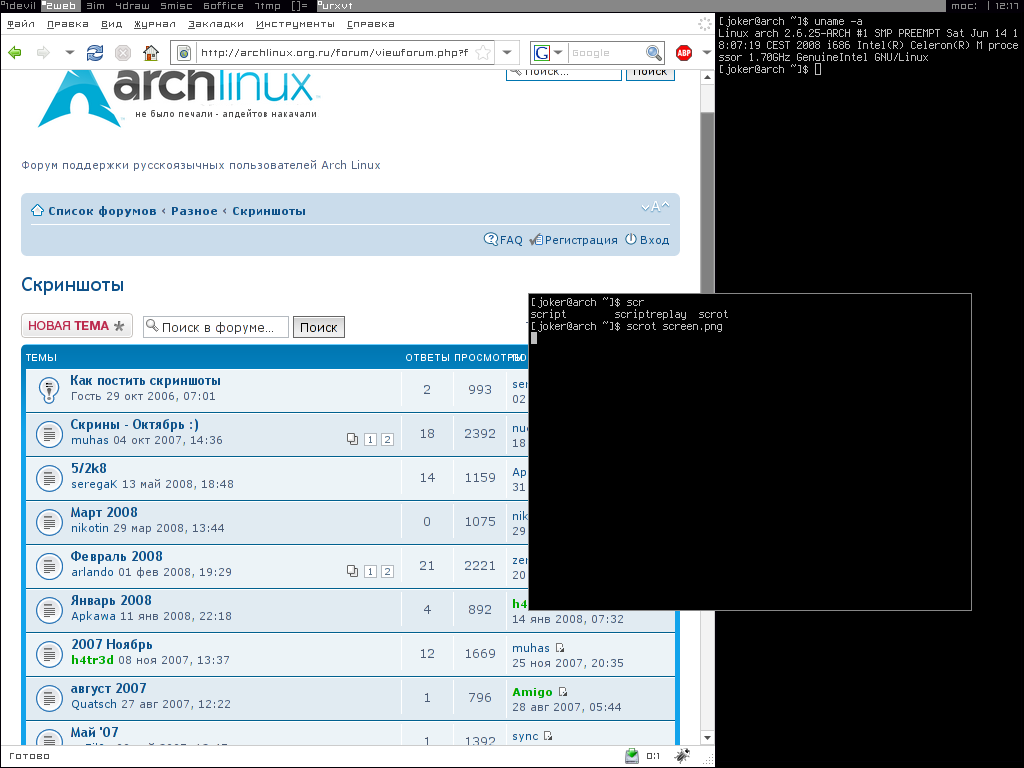Viewport: 1024px width, 768px height.
Task: Click the address bar URL field
Action: point(334,52)
